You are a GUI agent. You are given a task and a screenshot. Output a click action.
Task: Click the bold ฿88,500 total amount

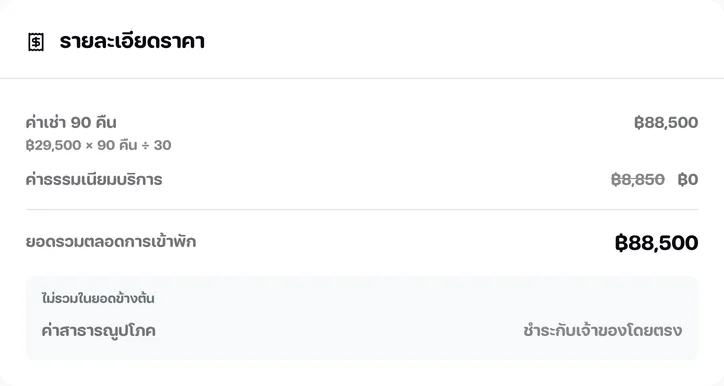(x=656, y=243)
